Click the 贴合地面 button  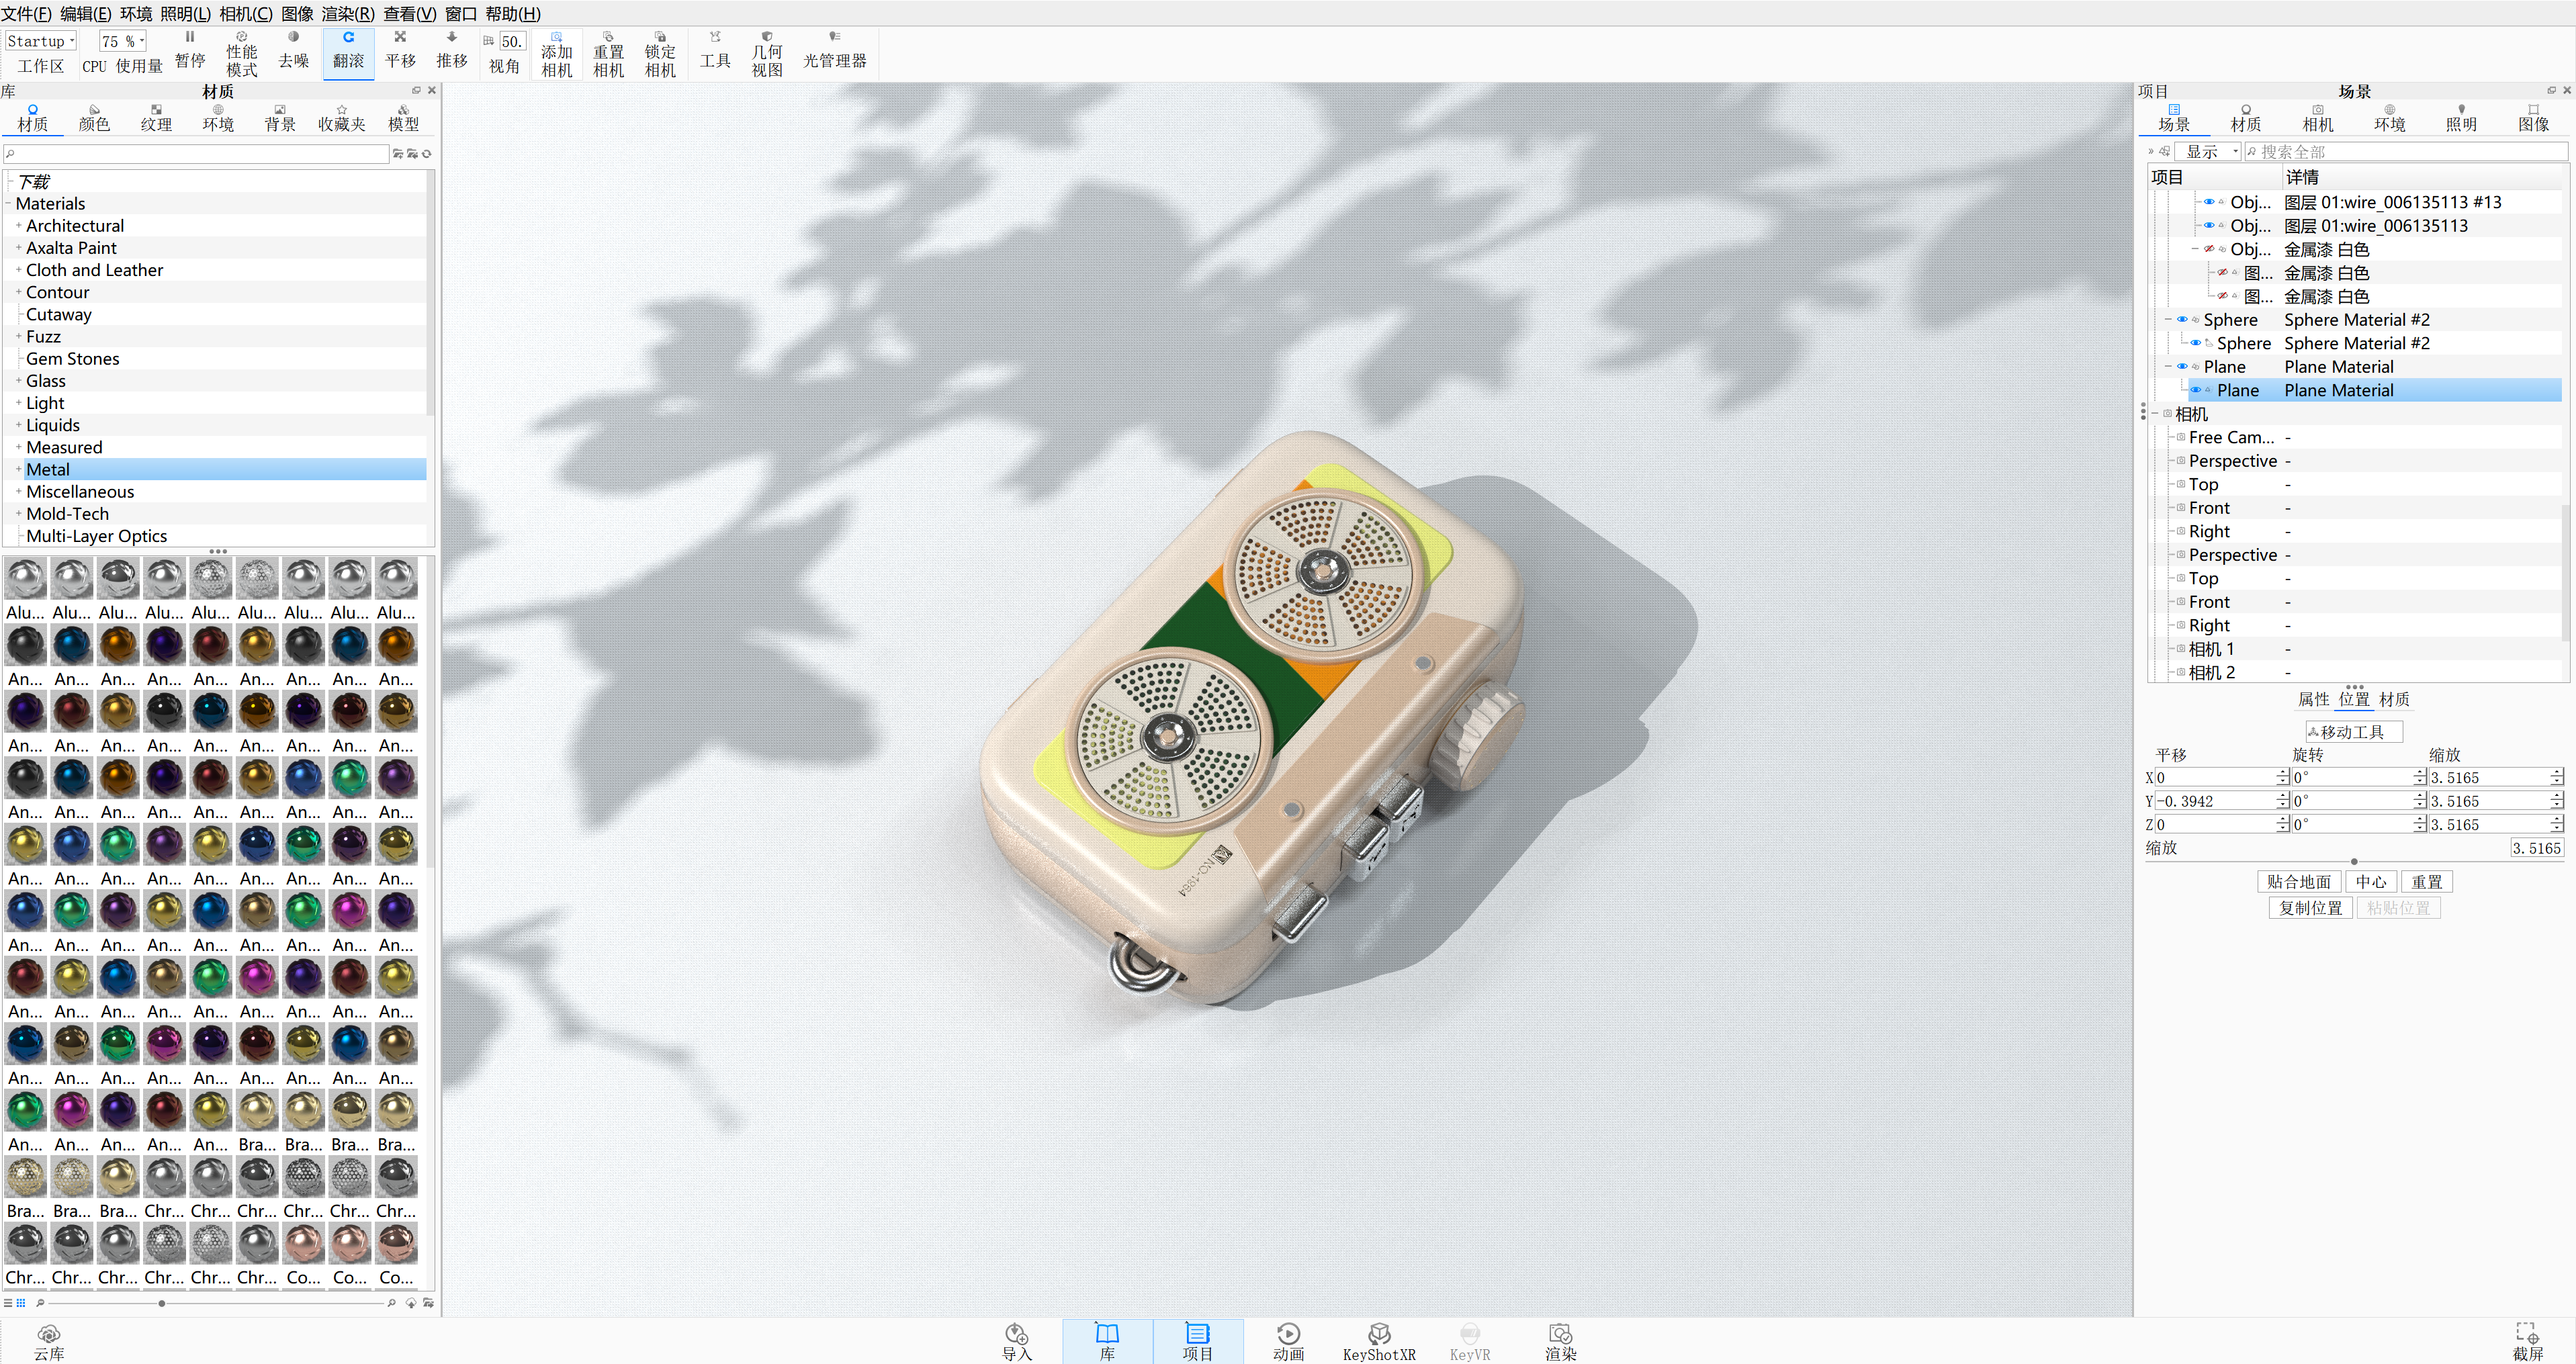[2298, 881]
